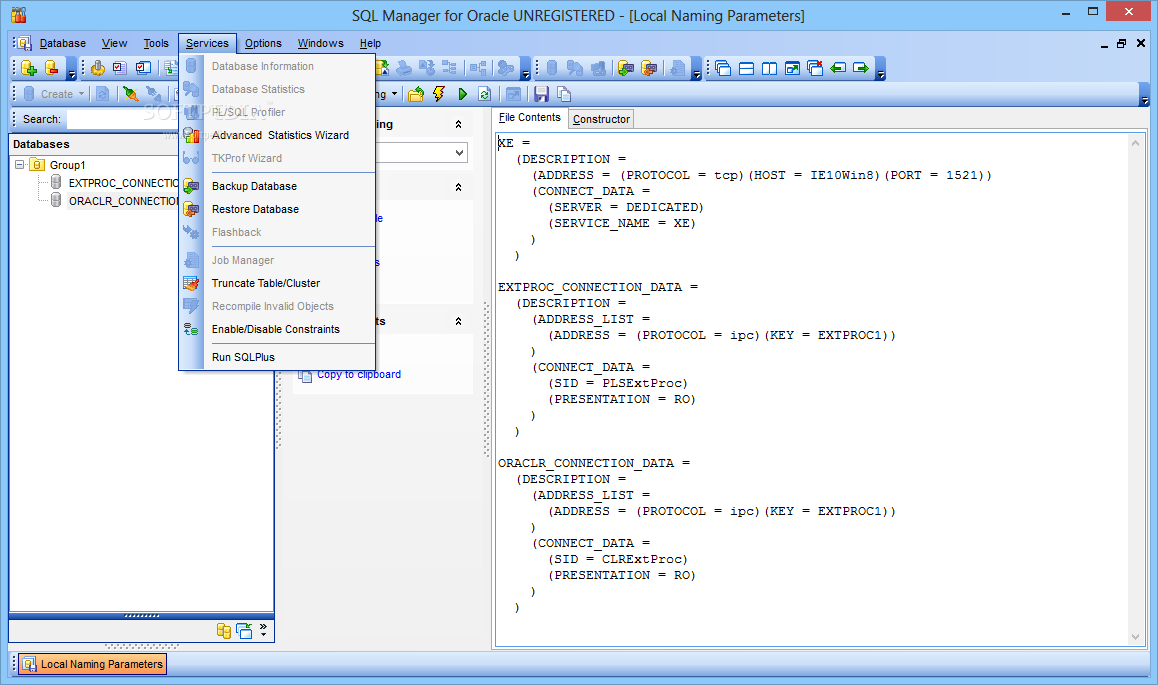This screenshot has width=1158, height=685.
Task: Click the second checklist window icon on the top toolbar
Action: 143,68
